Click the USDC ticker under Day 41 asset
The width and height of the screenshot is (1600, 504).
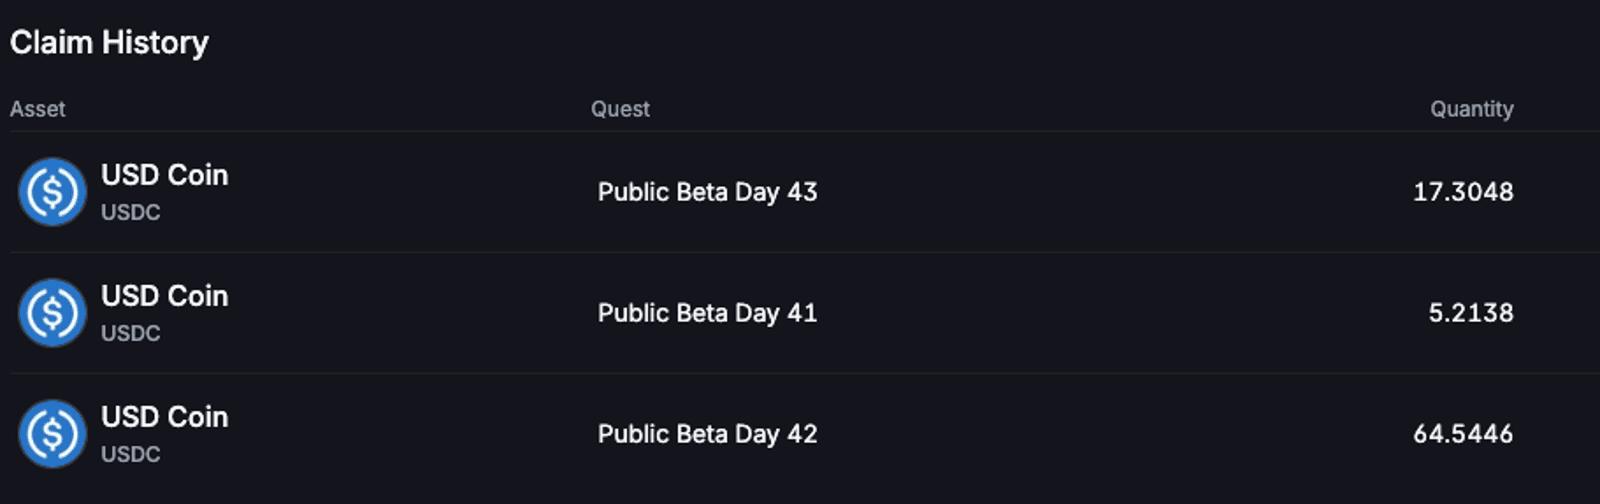[131, 333]
